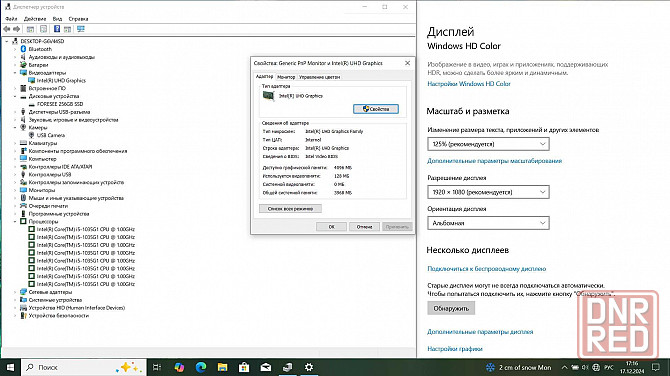Open the Справка menu
This screenshot has height=376, width=670.
click(x=79, y=19)
